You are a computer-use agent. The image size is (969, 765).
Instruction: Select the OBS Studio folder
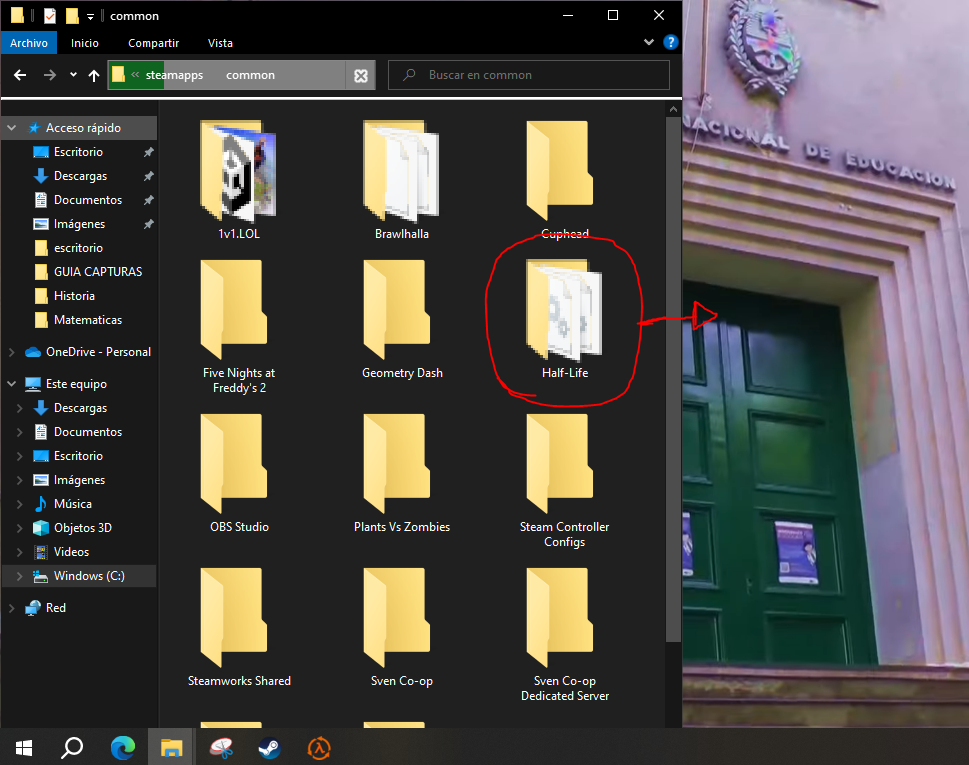click(x=239, y=473)
